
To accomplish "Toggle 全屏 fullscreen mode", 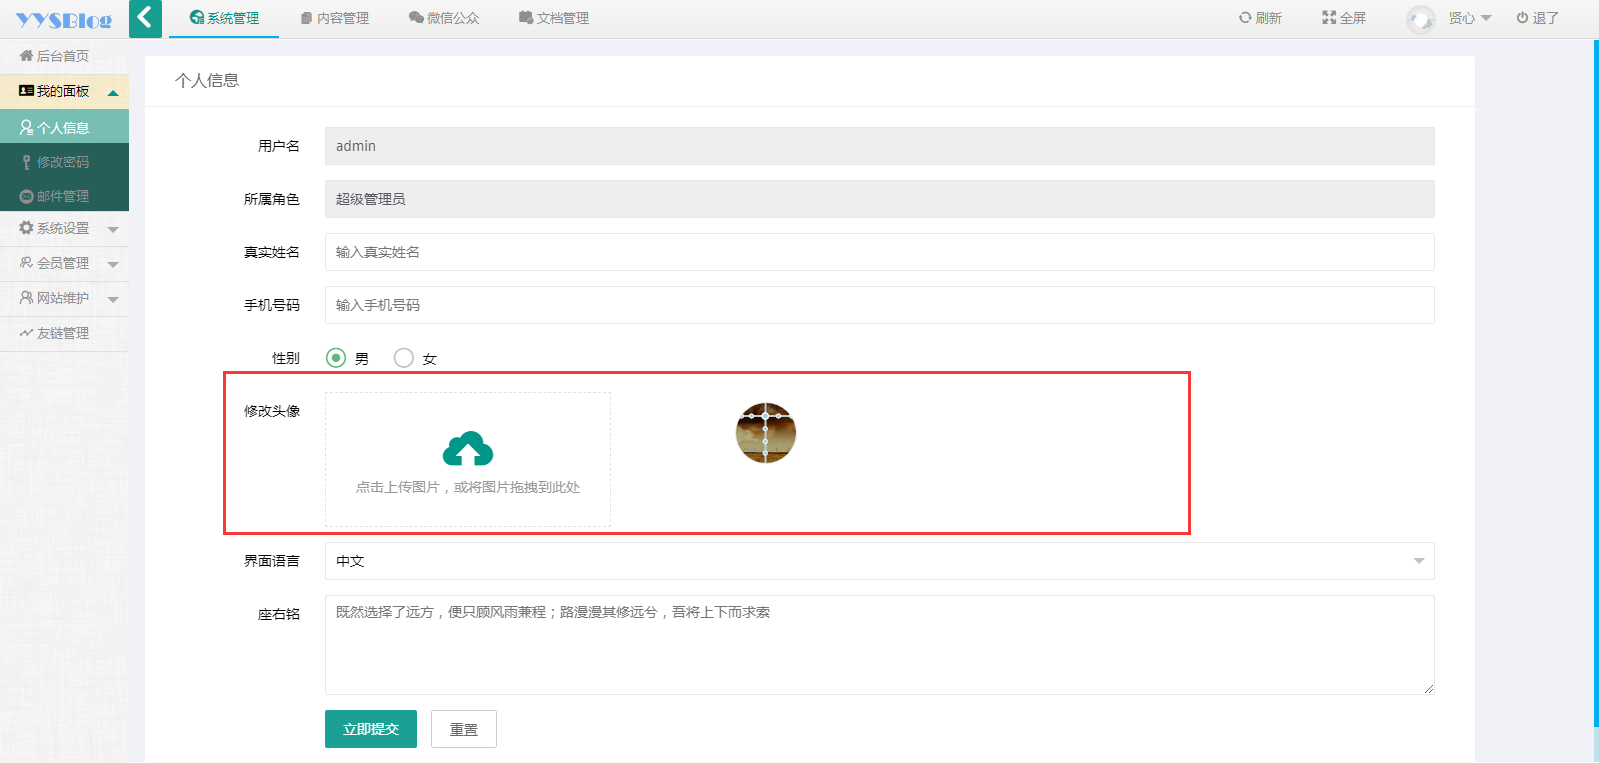I will pyautogui.click(x=1344, y=18).
